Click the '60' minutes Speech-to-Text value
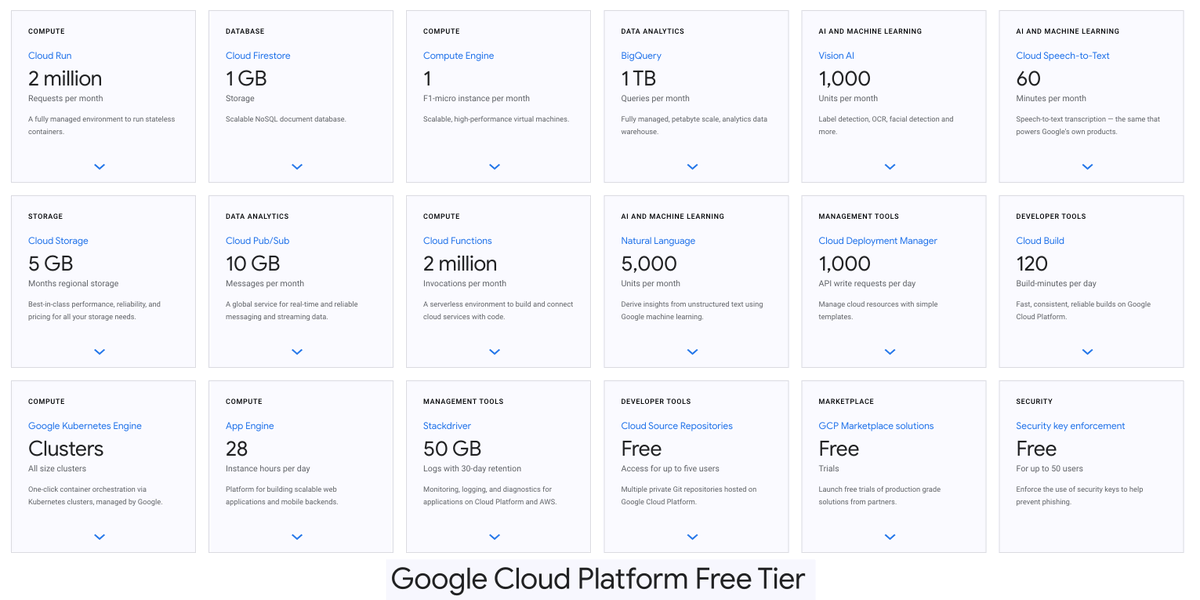The height and width of the screenshot is (600, 1200). click(x=1028, y=78)
